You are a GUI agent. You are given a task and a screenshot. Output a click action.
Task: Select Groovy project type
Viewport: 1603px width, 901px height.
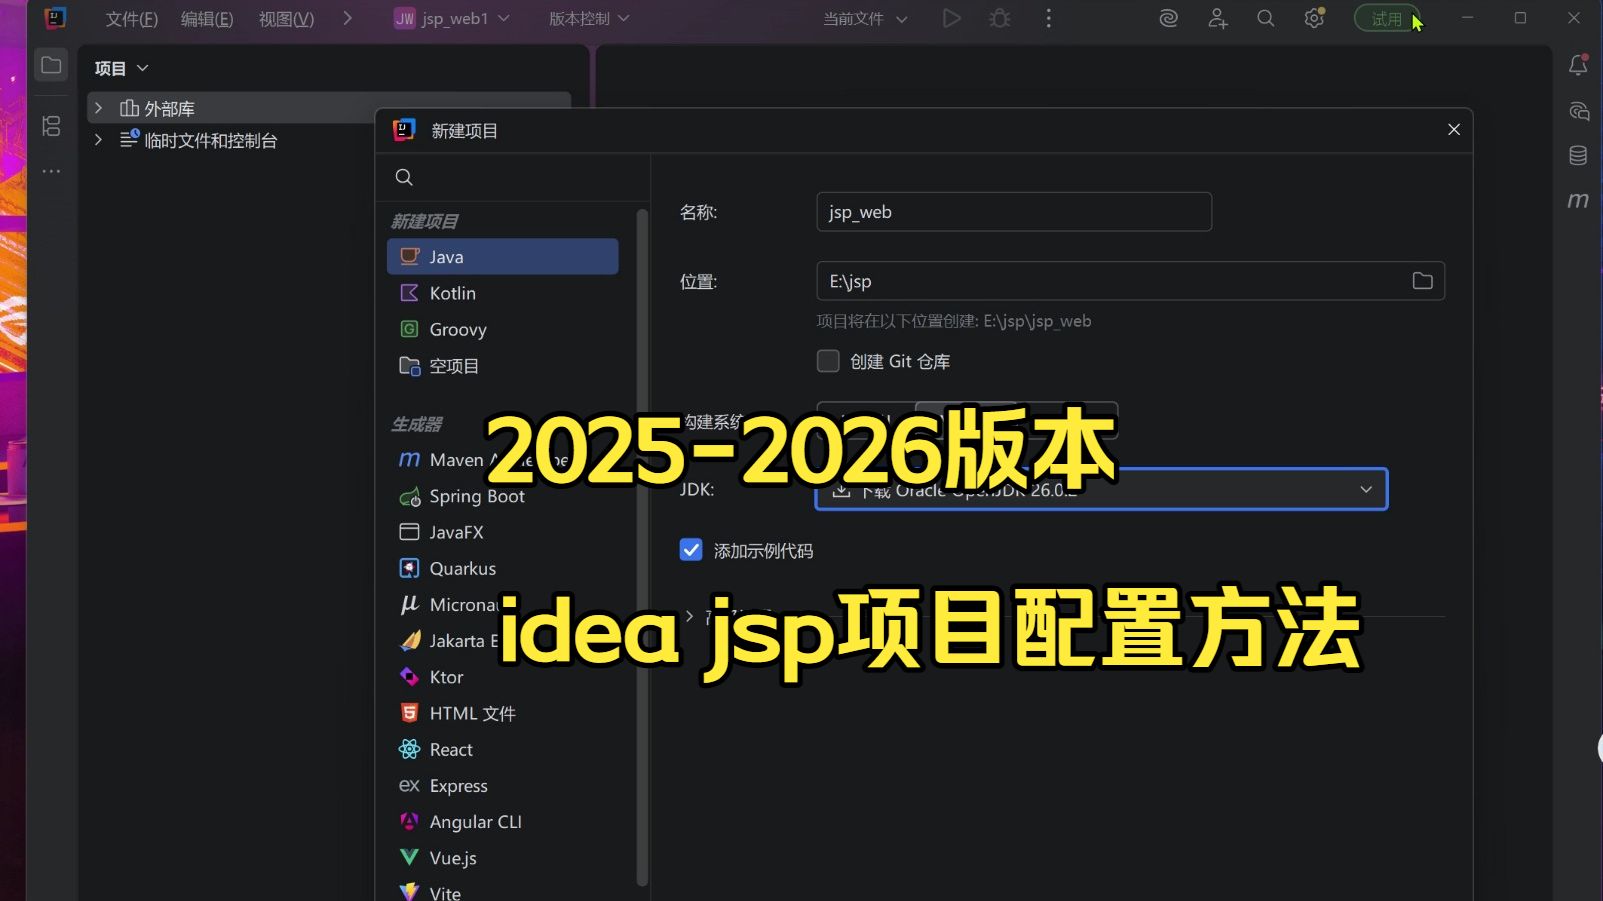[502, 329]
